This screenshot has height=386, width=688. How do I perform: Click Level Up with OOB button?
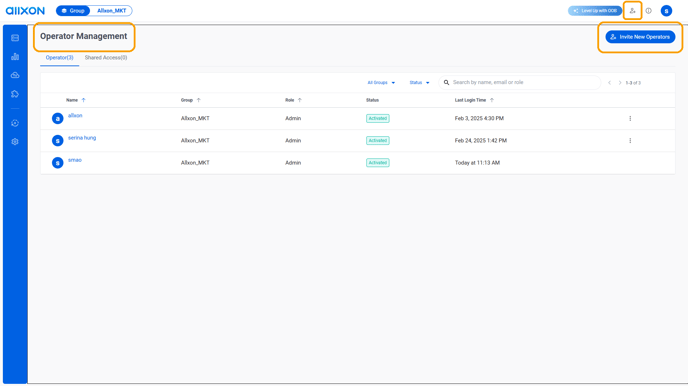click(595, 11)
